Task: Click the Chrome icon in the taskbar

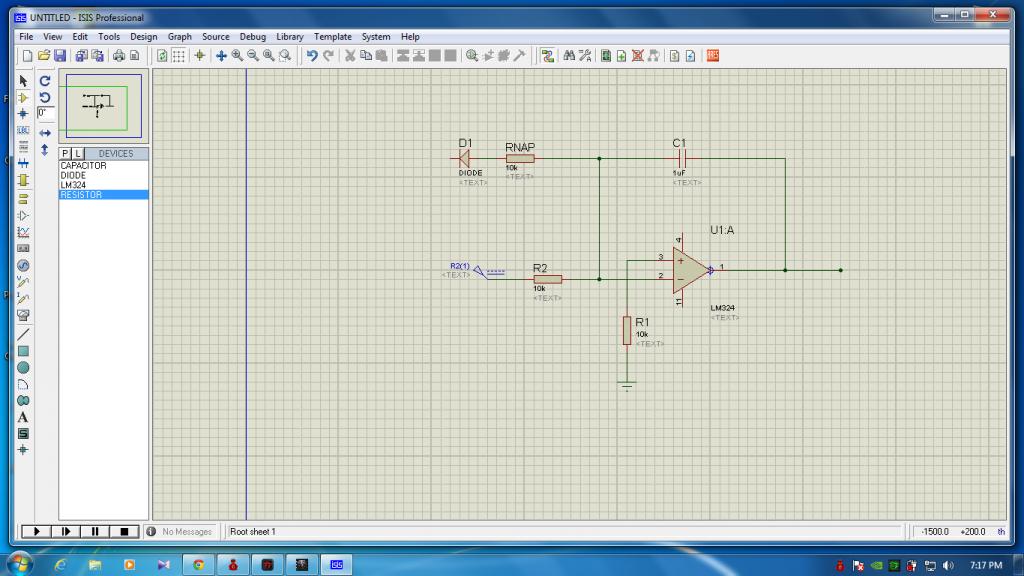Action: coord(199,565)
